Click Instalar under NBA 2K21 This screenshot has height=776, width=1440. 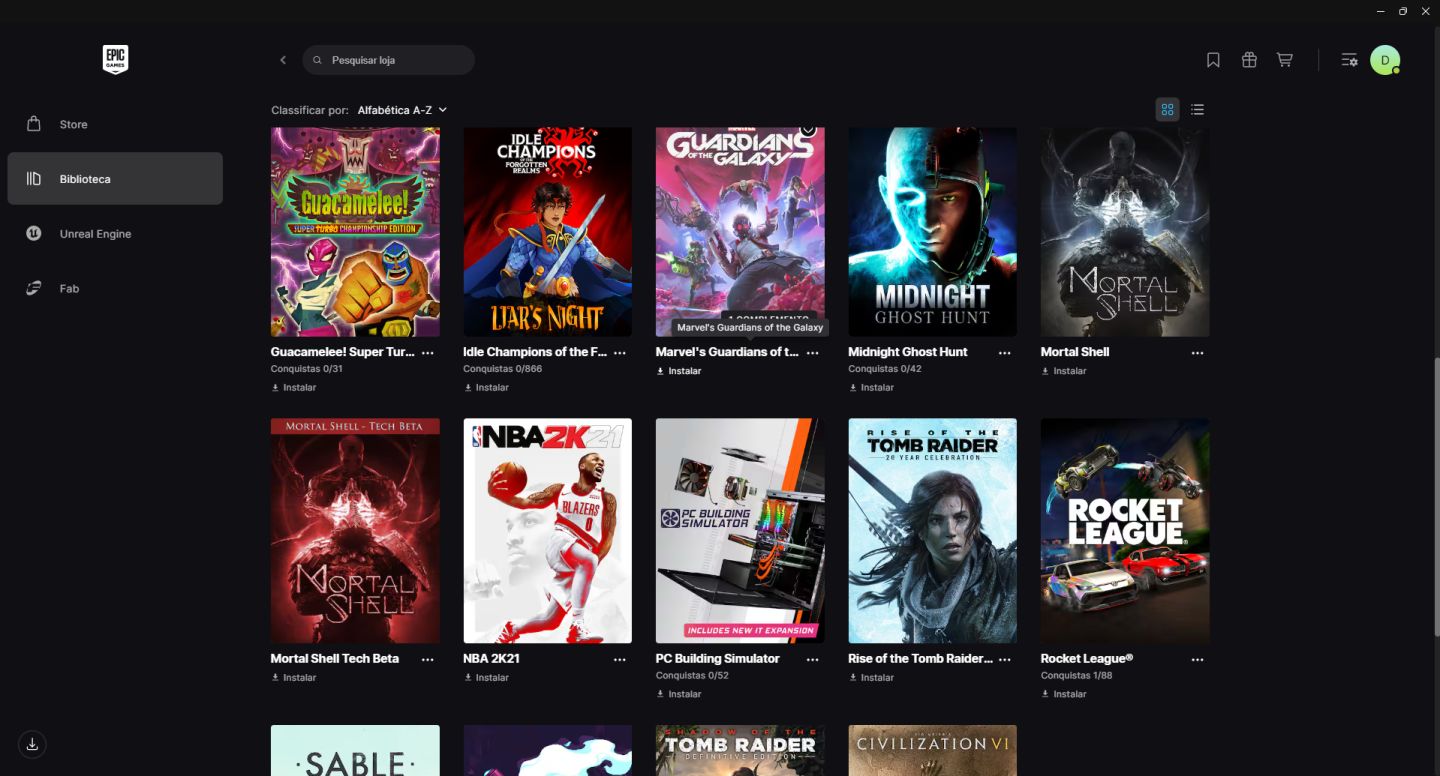(x=486, y=677)
